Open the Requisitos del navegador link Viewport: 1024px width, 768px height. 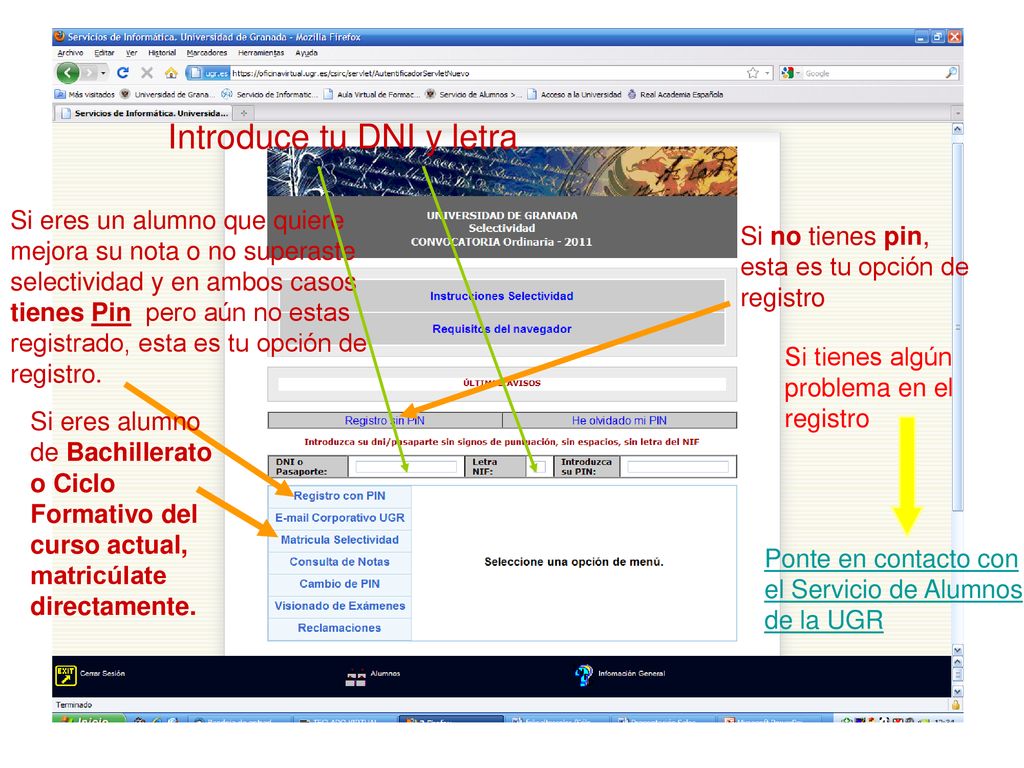pyautogui.click(x=502, y=328)
